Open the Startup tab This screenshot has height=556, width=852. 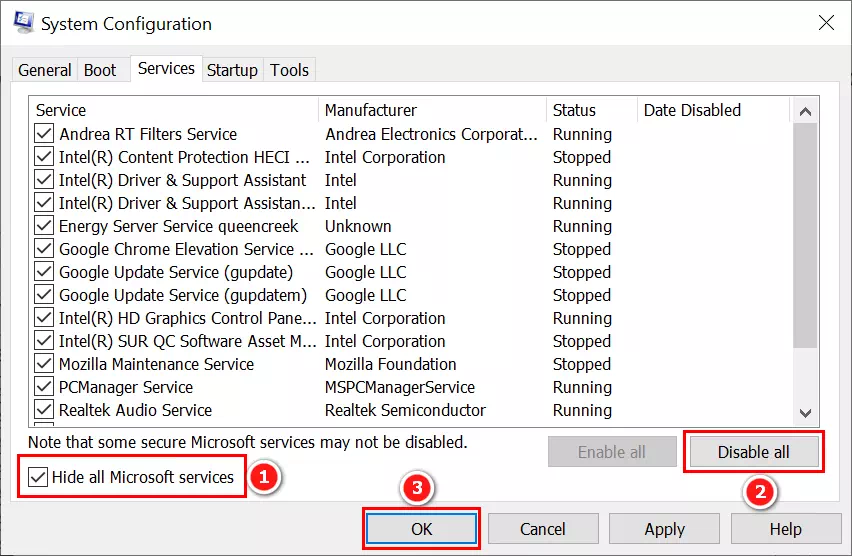point(233,70)
